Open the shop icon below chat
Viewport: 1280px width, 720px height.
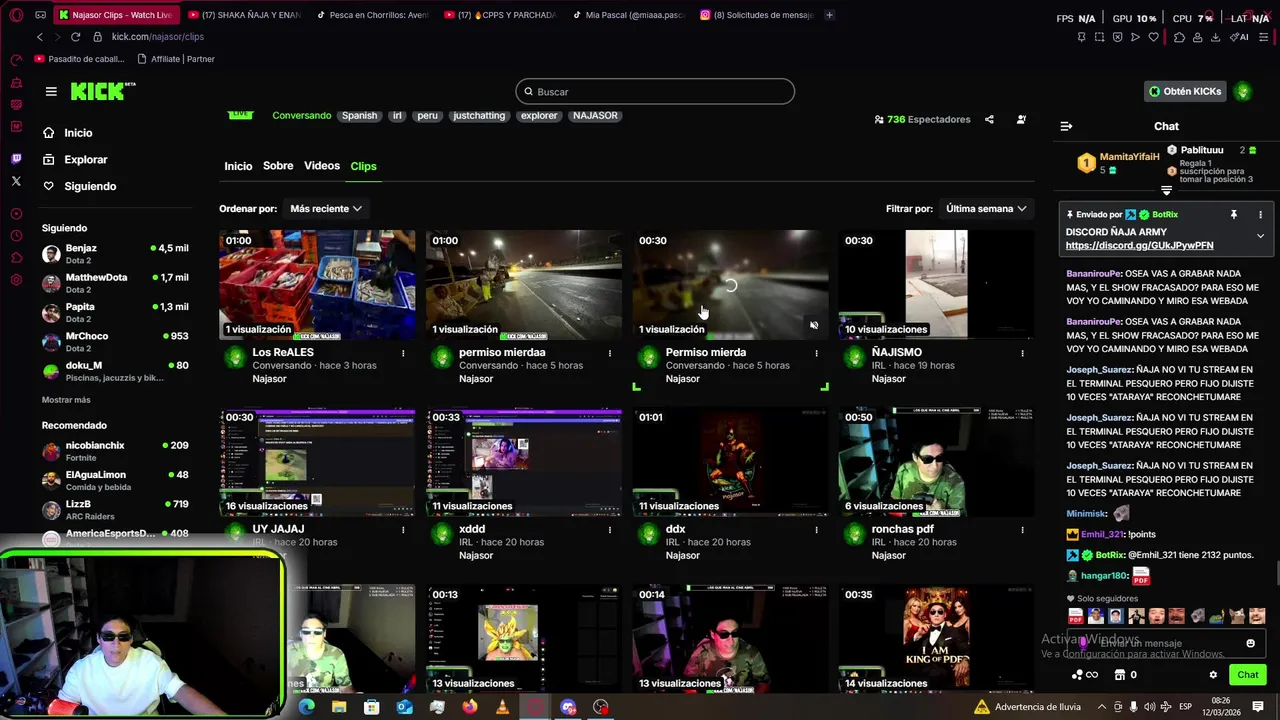coord(1120,675)
